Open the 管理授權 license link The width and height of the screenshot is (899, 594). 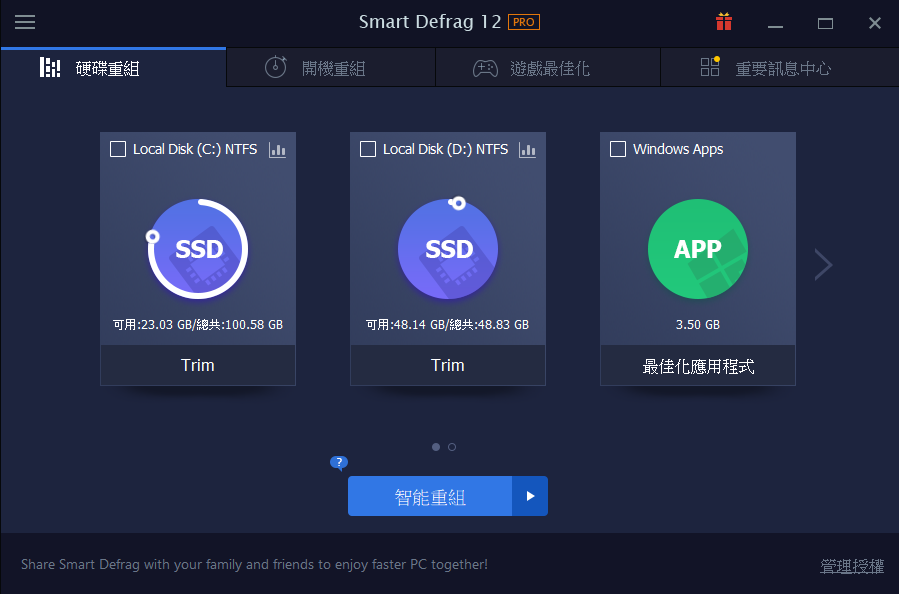pyautogui.click(x=852, y=566)
